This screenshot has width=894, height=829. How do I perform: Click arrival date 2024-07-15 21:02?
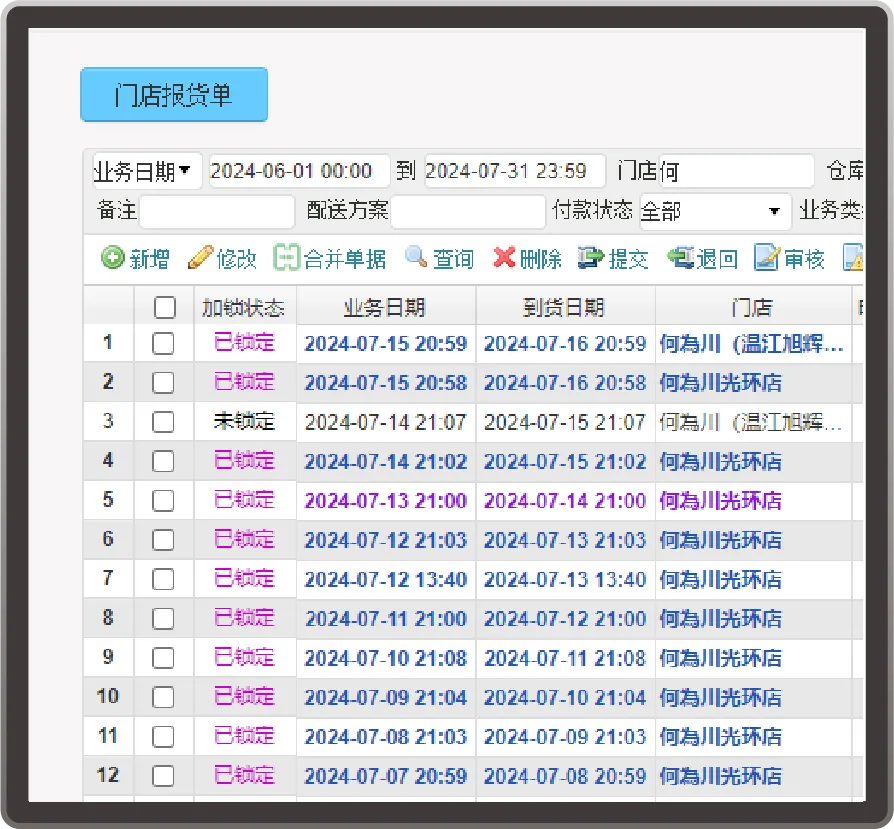pyautogui.click(x=565, y=461)
